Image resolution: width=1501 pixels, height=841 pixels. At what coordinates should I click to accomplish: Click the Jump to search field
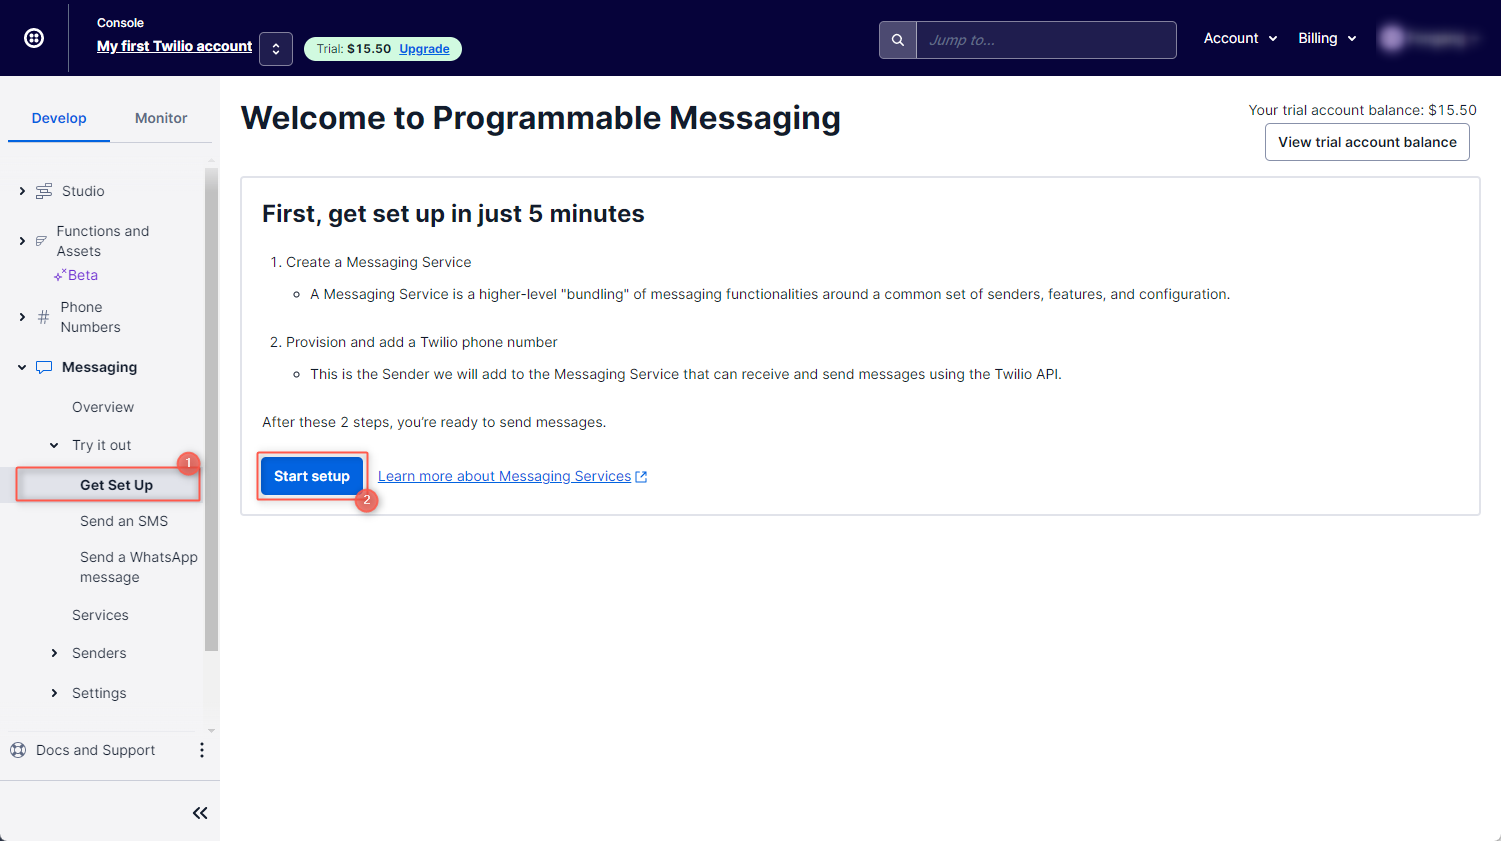pyautogui.click(x=1046, y=40)
